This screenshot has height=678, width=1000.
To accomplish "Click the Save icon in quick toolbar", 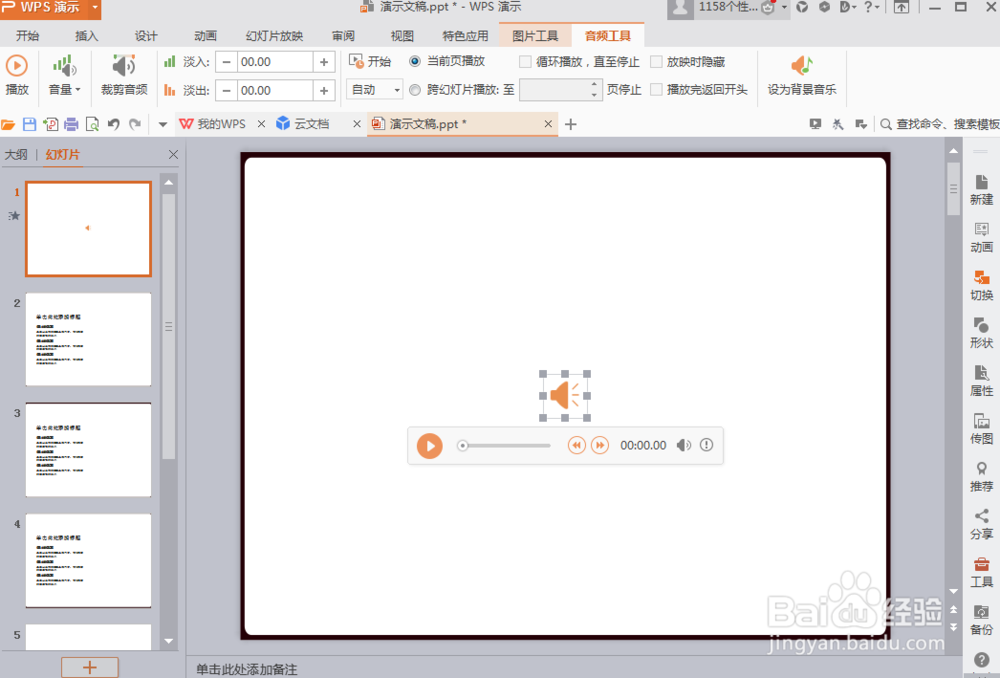I will (29, 124).
